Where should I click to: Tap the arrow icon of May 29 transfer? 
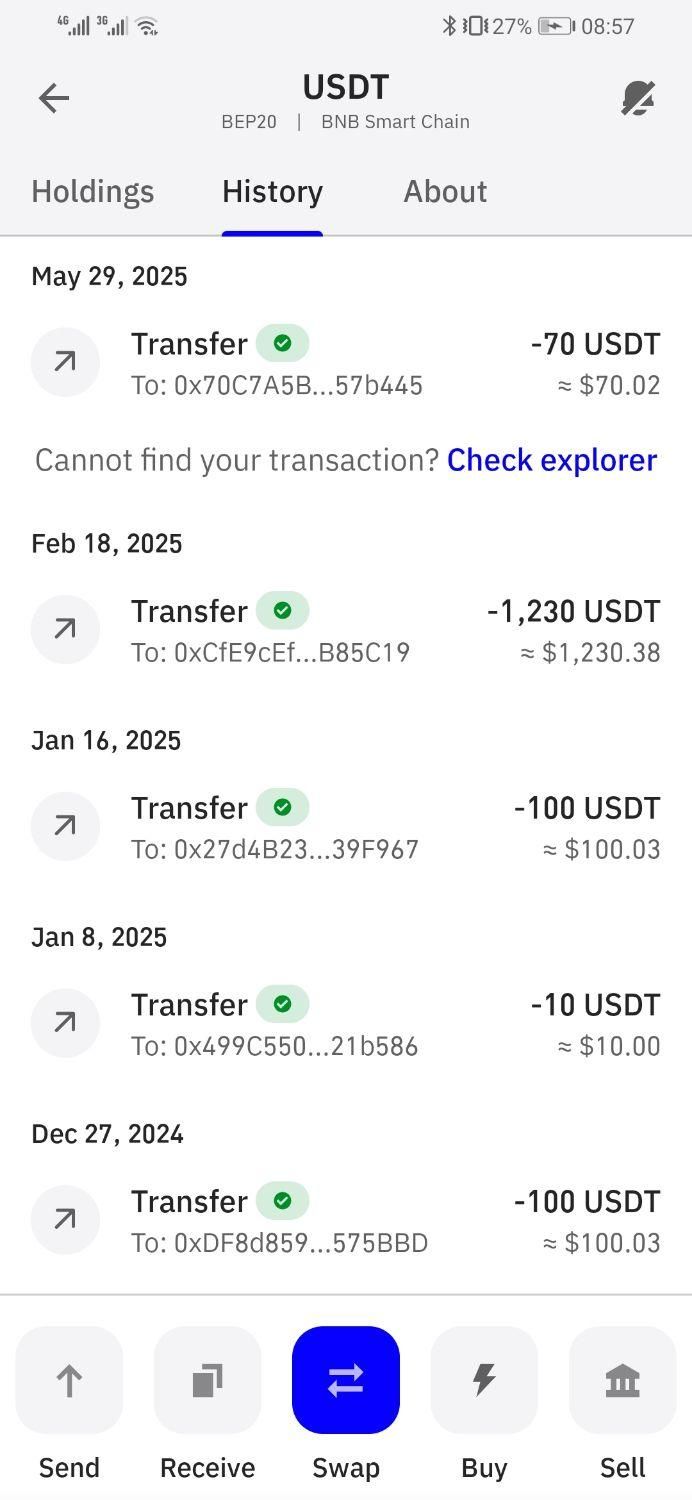[x=65, y=362]
